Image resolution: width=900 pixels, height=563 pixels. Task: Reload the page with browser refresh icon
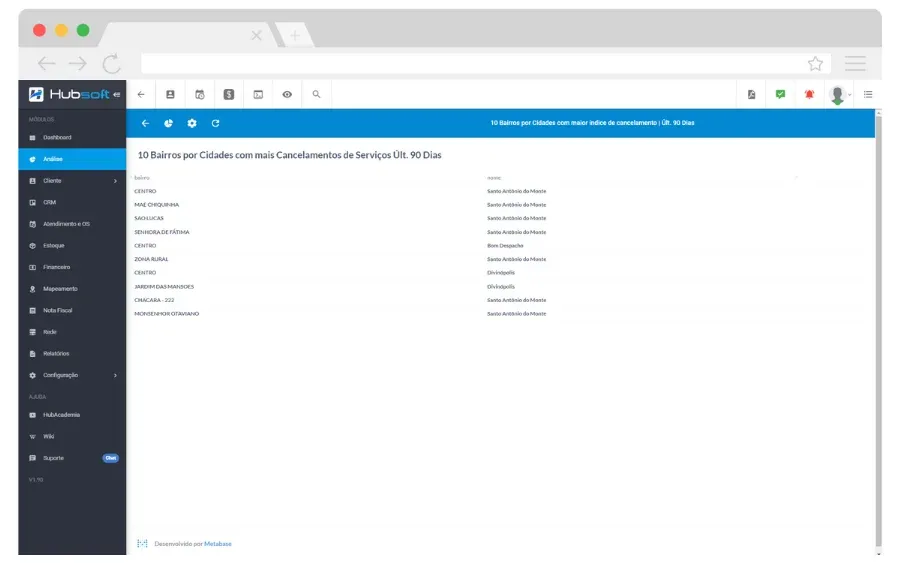coord(111,64)
